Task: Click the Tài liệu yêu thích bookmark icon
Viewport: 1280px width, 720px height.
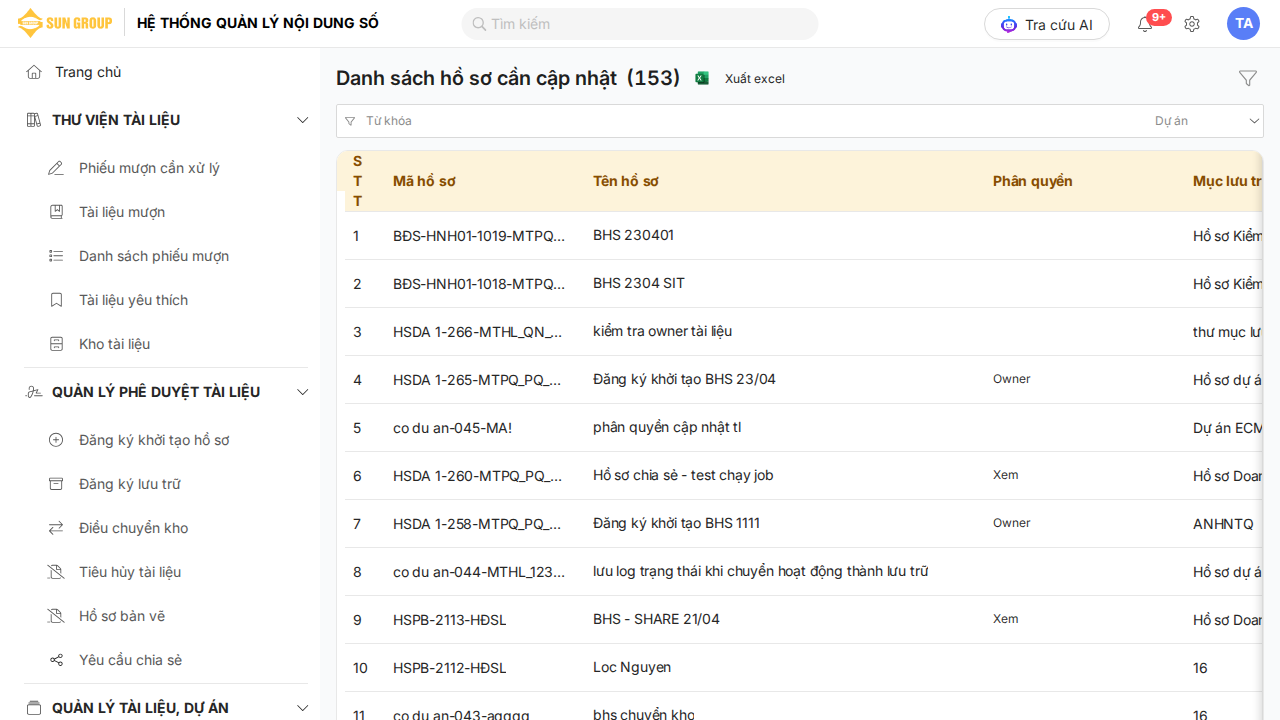Action: pos(57,300)
